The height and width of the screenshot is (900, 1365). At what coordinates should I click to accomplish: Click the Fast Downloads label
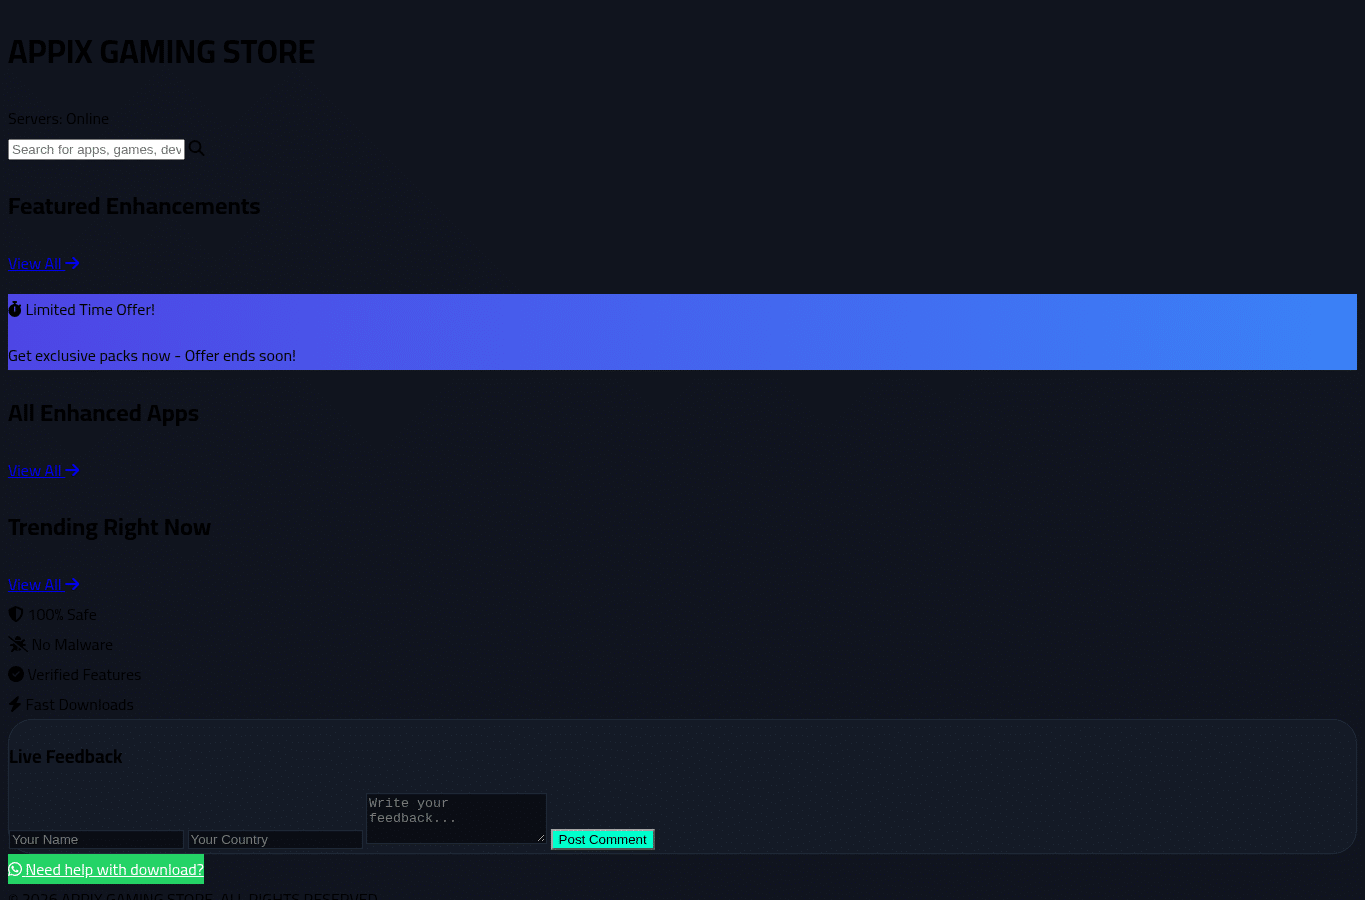[x=79, y=704]
